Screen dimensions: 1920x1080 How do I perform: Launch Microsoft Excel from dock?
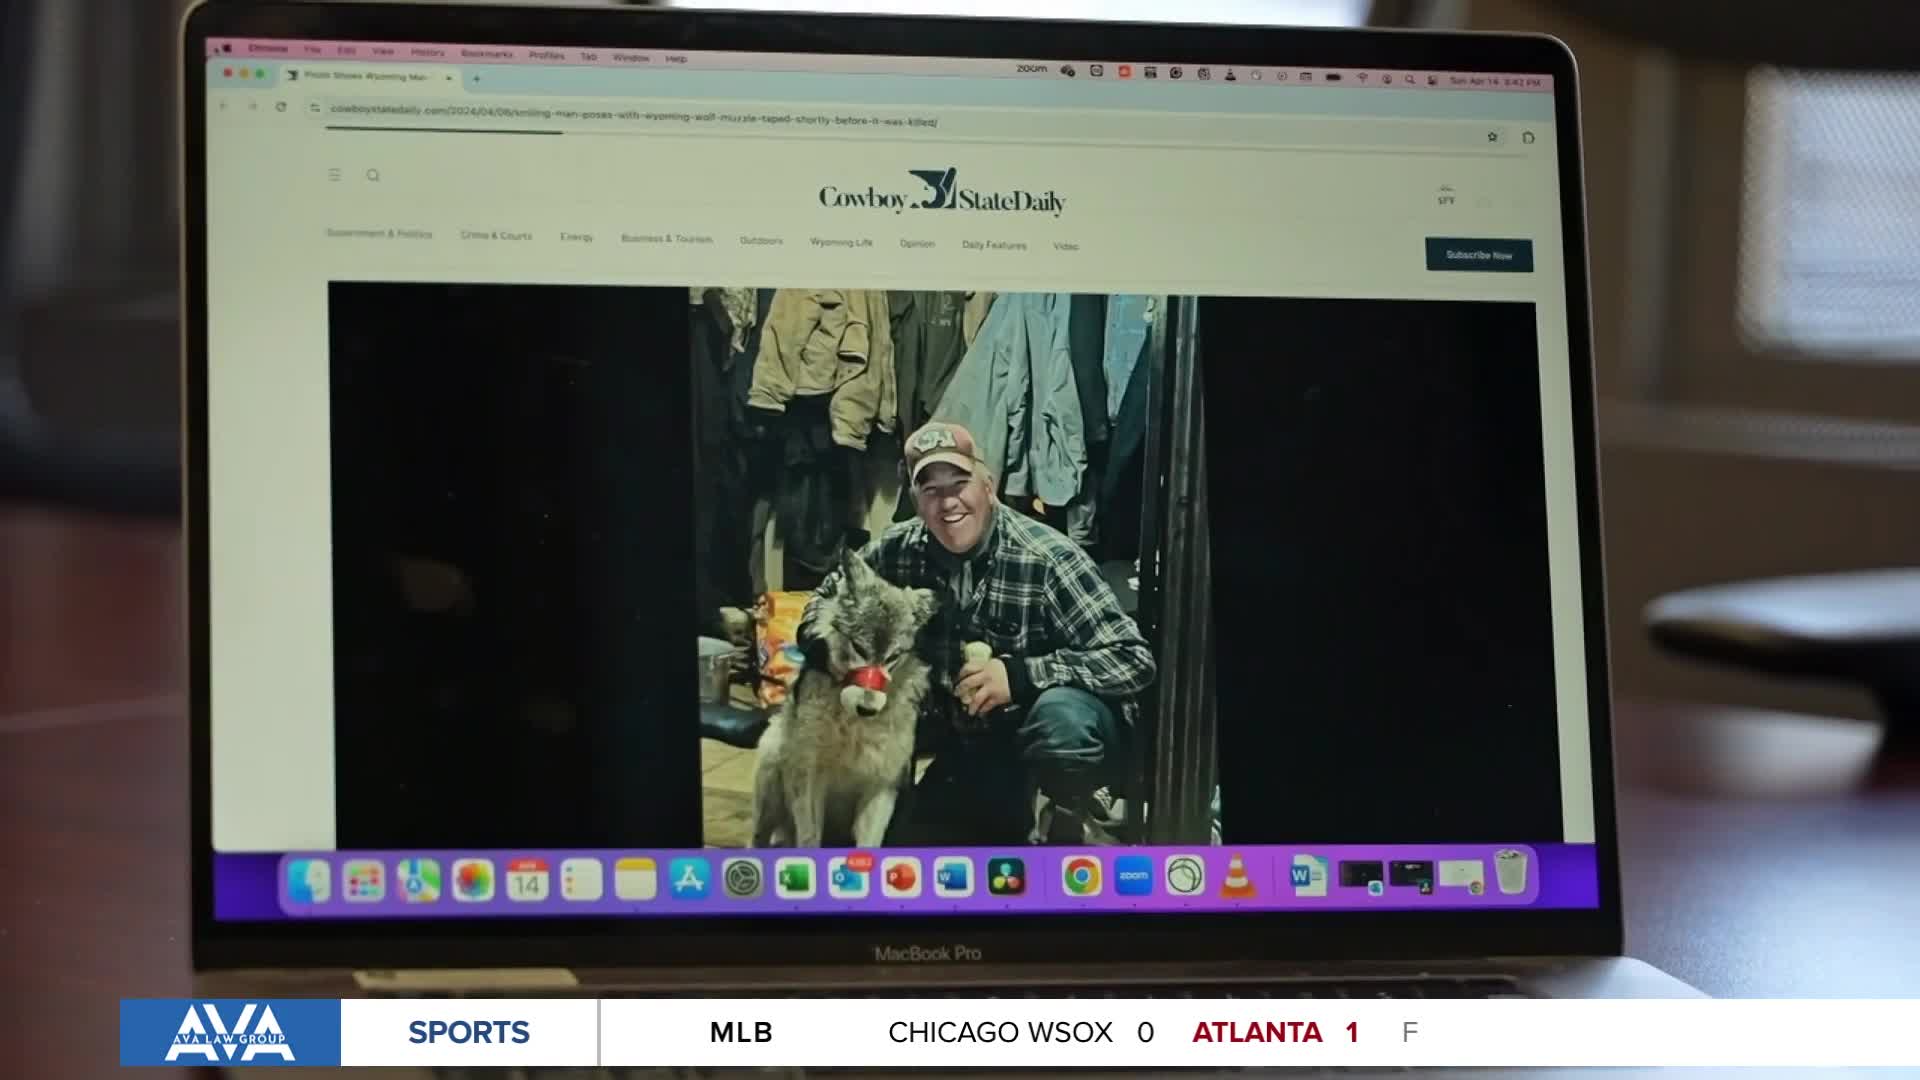tap(796, 879)
